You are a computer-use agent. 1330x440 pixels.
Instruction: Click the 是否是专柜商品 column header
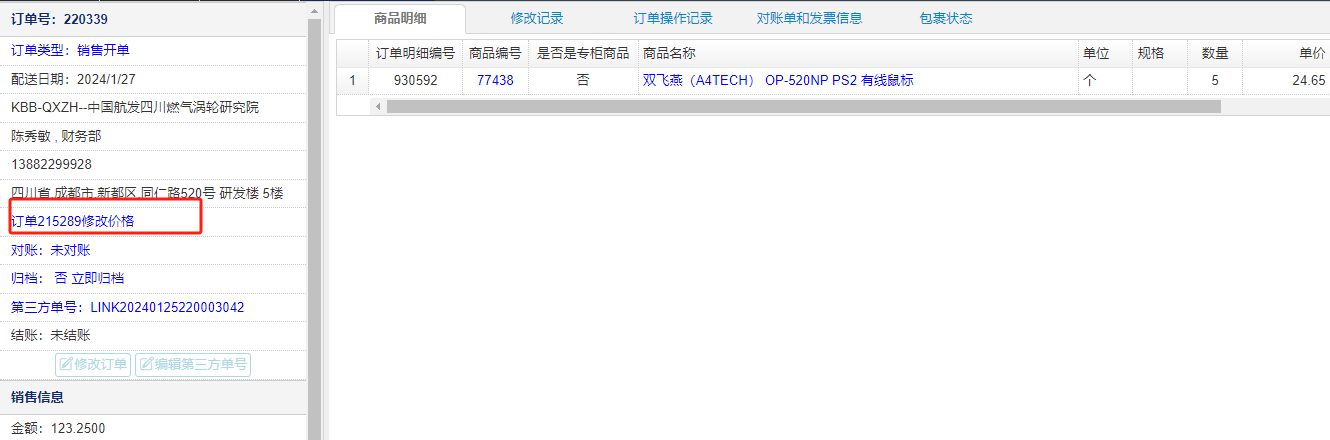(583, 53)
